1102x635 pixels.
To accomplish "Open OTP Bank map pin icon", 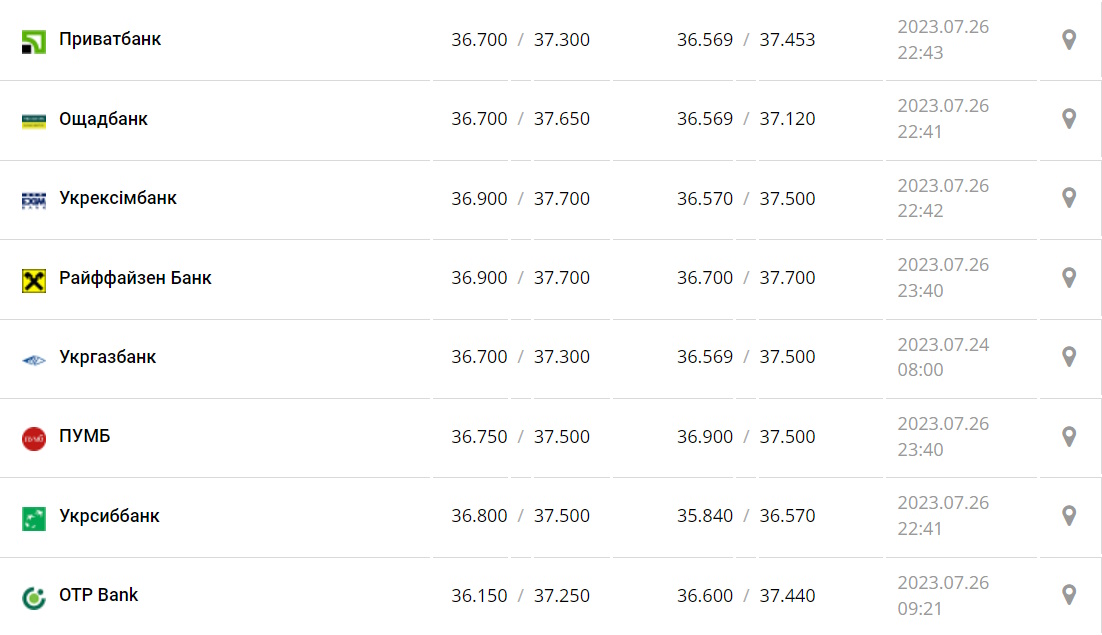I will pyautogui.click(x=1068, y=595).
